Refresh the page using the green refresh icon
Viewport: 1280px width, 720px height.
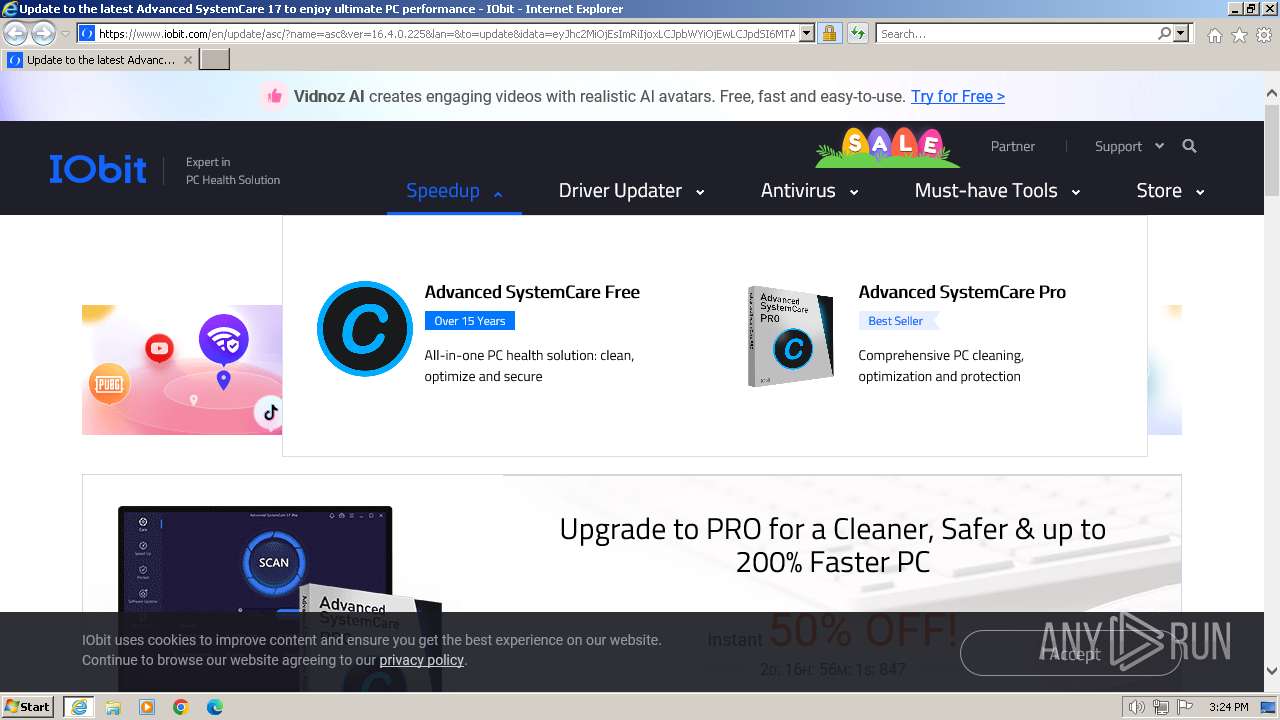(858, 33)
